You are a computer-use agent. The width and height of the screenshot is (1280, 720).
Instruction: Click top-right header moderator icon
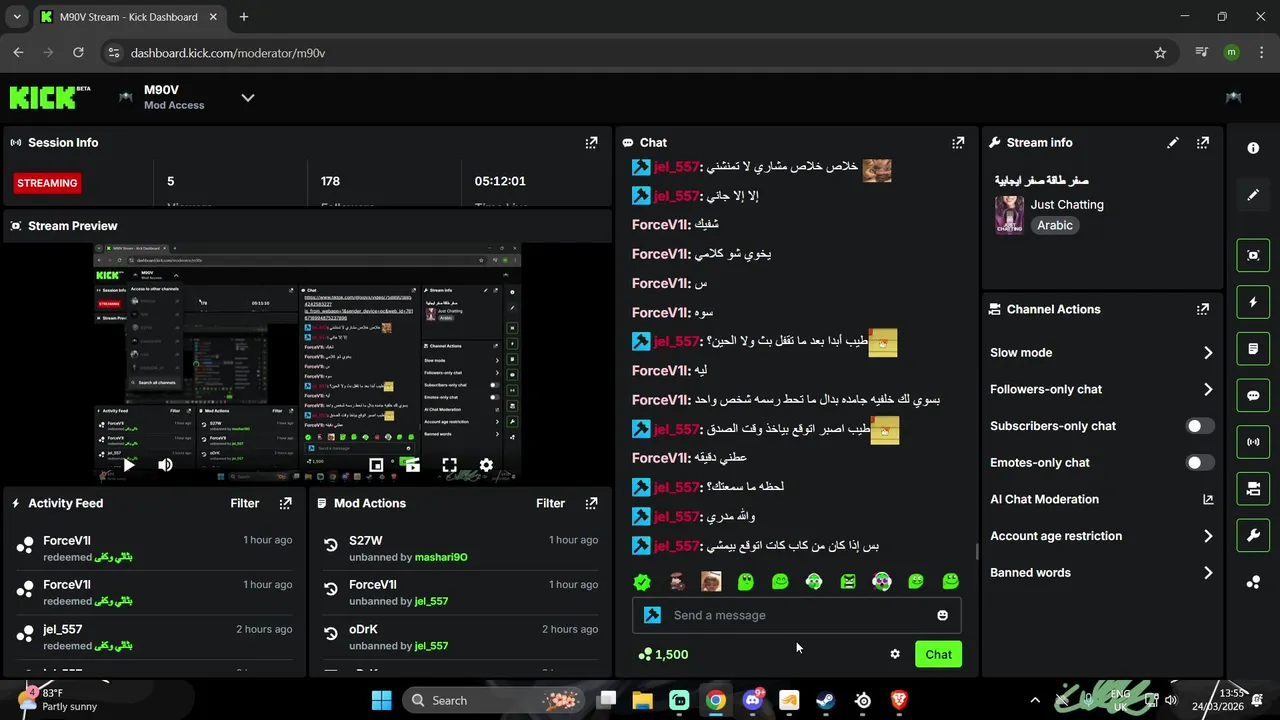(x=1233, y=97)
